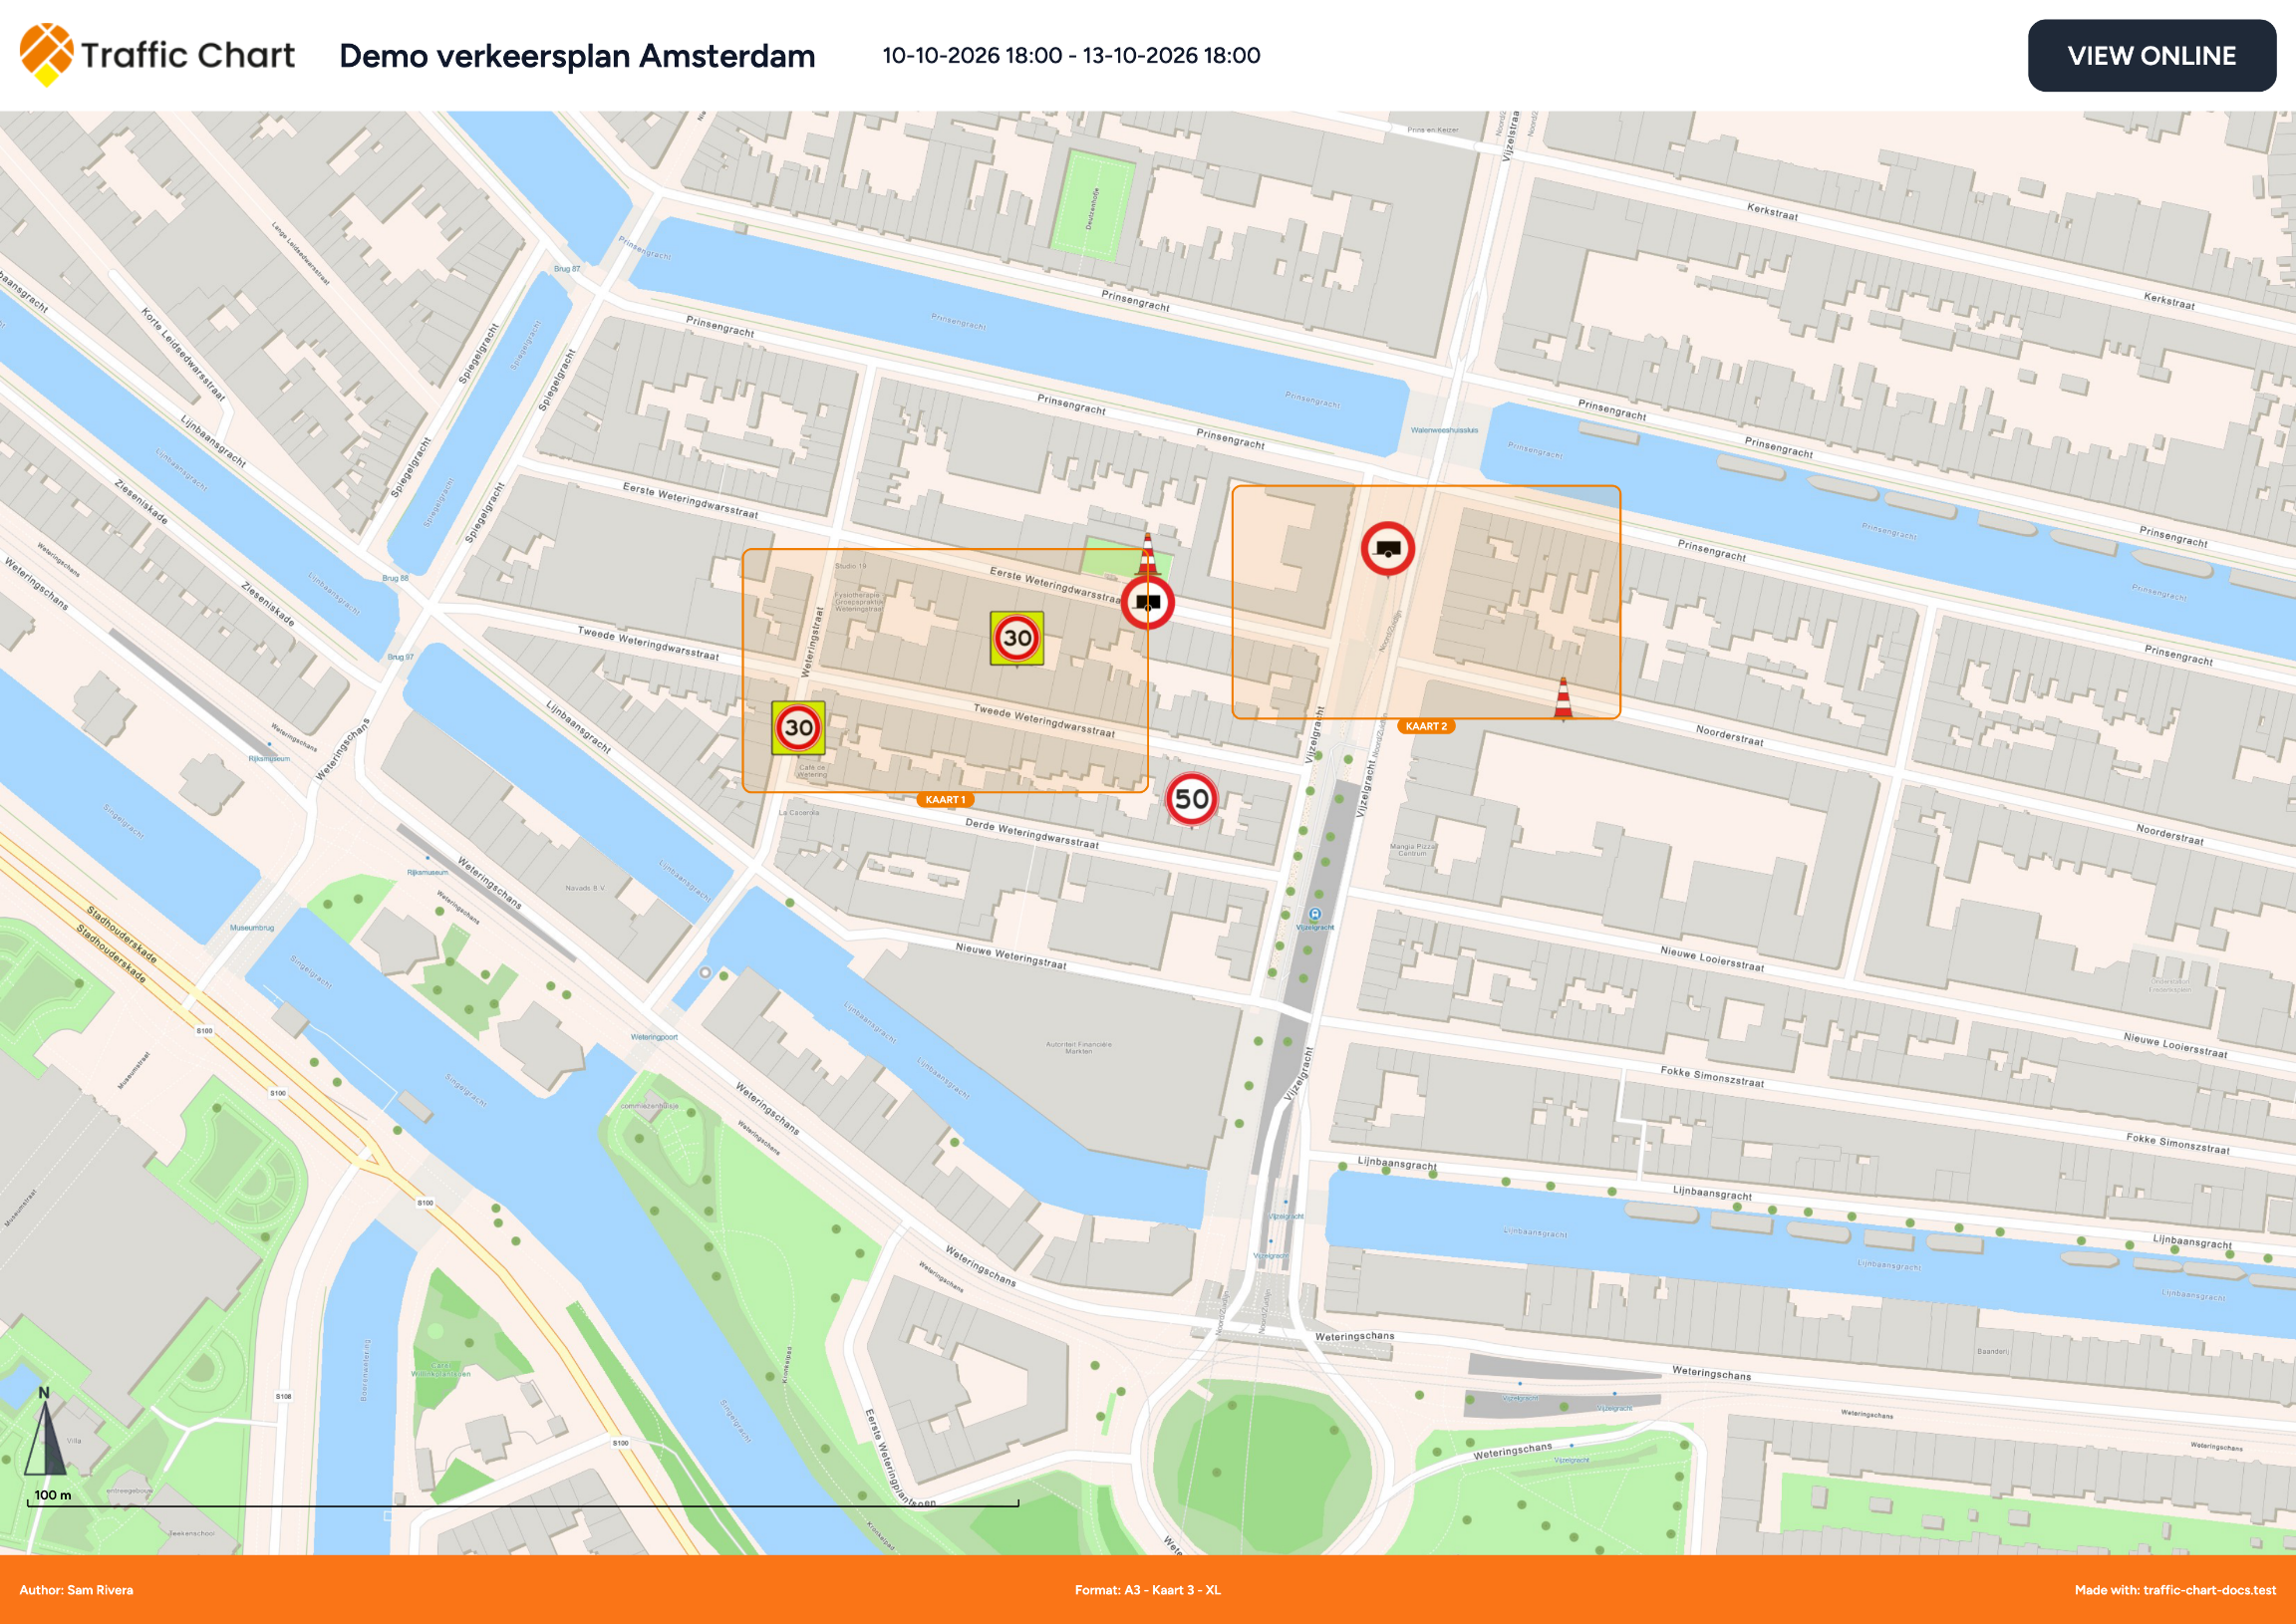The width and height of the screenshot is (2296, 1624).
Task: Click the Weteringpoort label
Action: [654, 1037]
